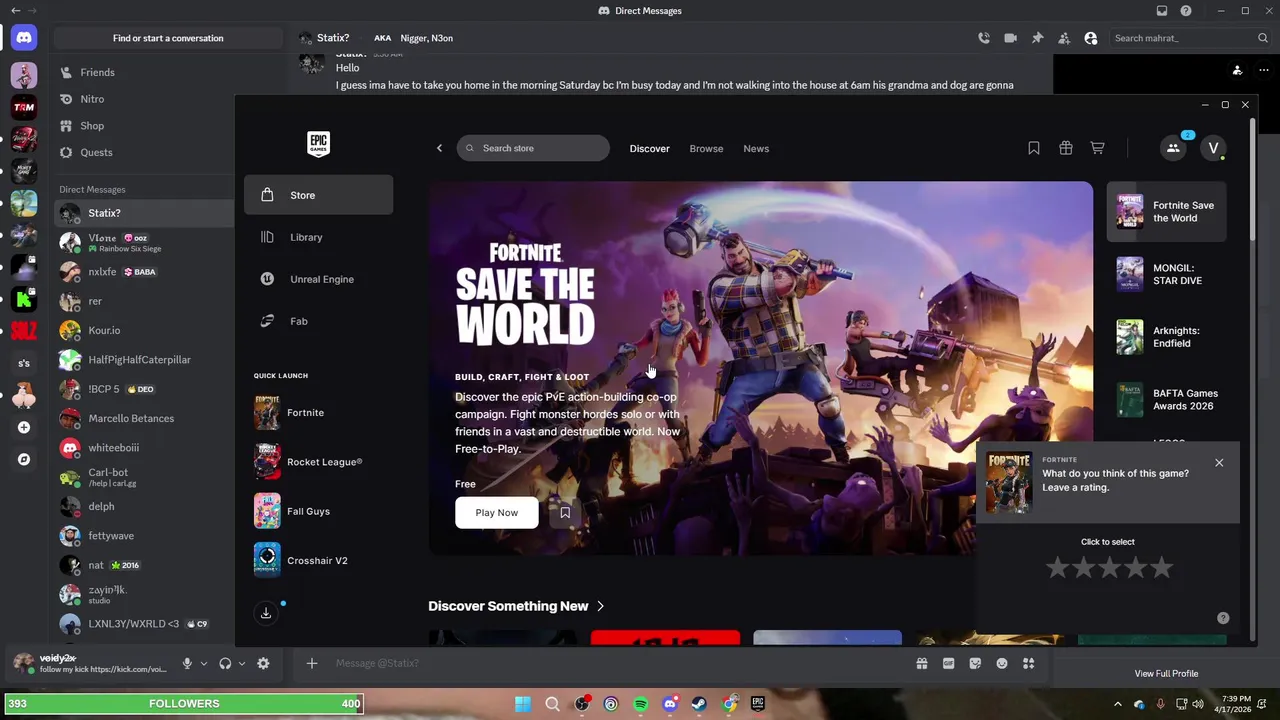
Task: Open the gift redeem icon in Epic header
Action: 1066,148
